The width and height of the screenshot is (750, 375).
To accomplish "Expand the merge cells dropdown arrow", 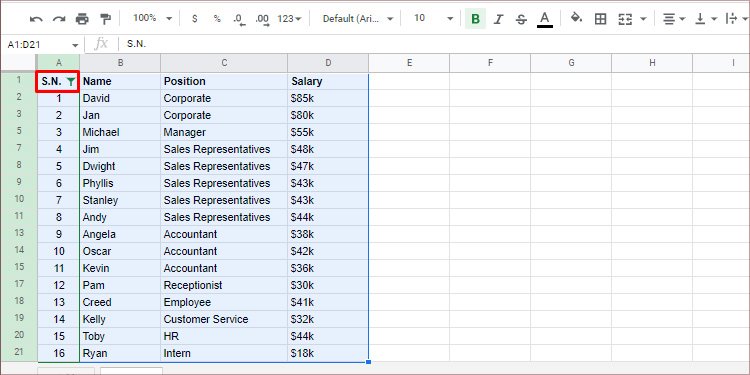I will pos(643,19).
